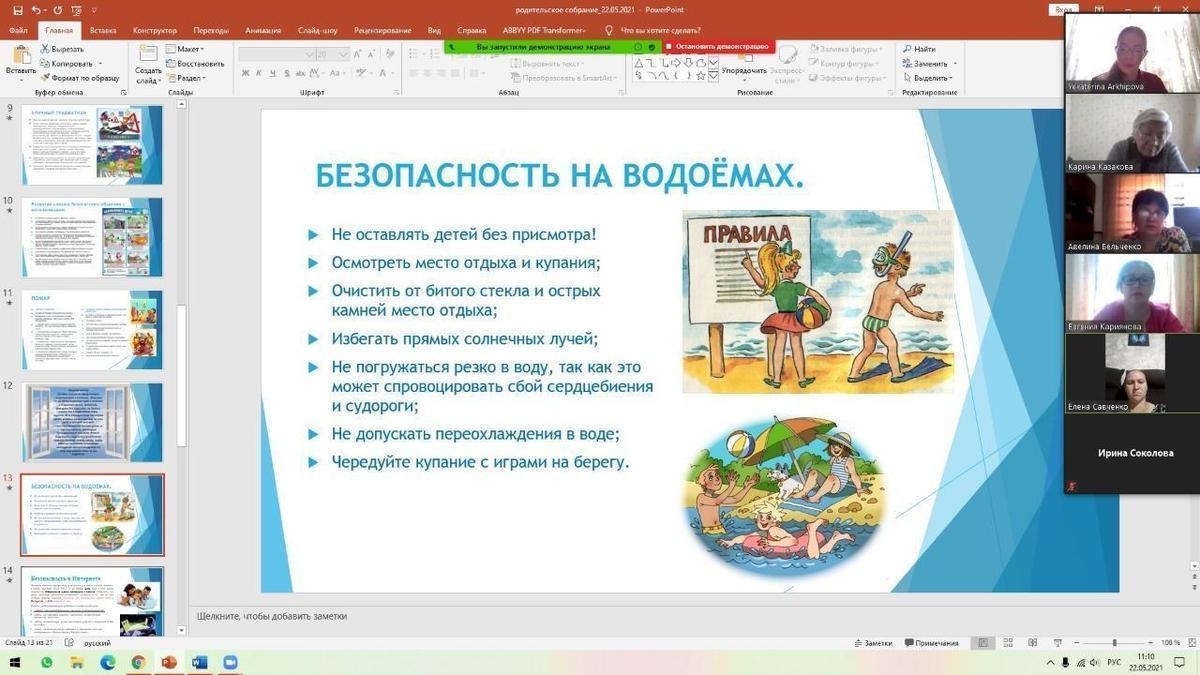The image size is (1200, 675).
Task: Click the Cut (Вырезать) scissors button
Action: click(66, 49)
